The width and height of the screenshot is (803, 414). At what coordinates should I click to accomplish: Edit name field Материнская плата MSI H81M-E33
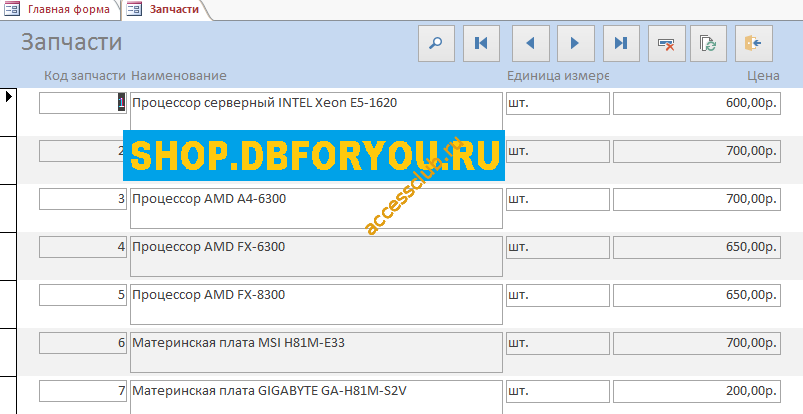[x=316, y=353]
